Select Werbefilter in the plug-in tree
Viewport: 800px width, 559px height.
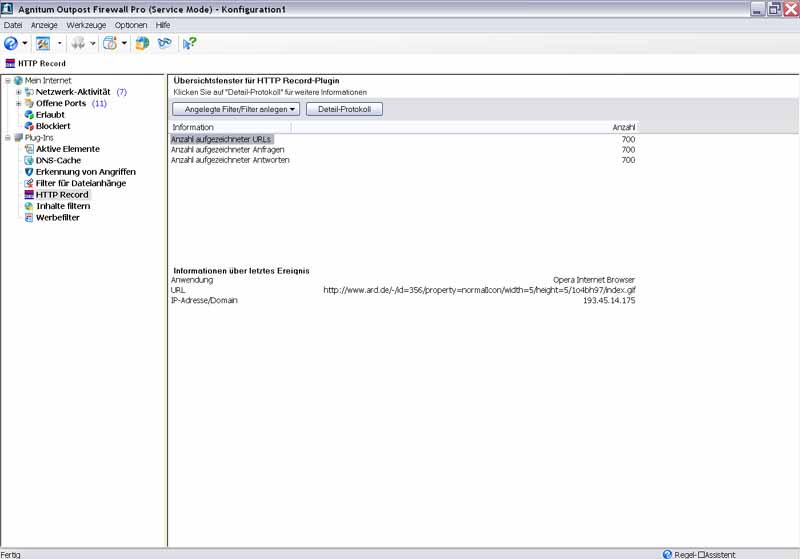click(57, 217)
